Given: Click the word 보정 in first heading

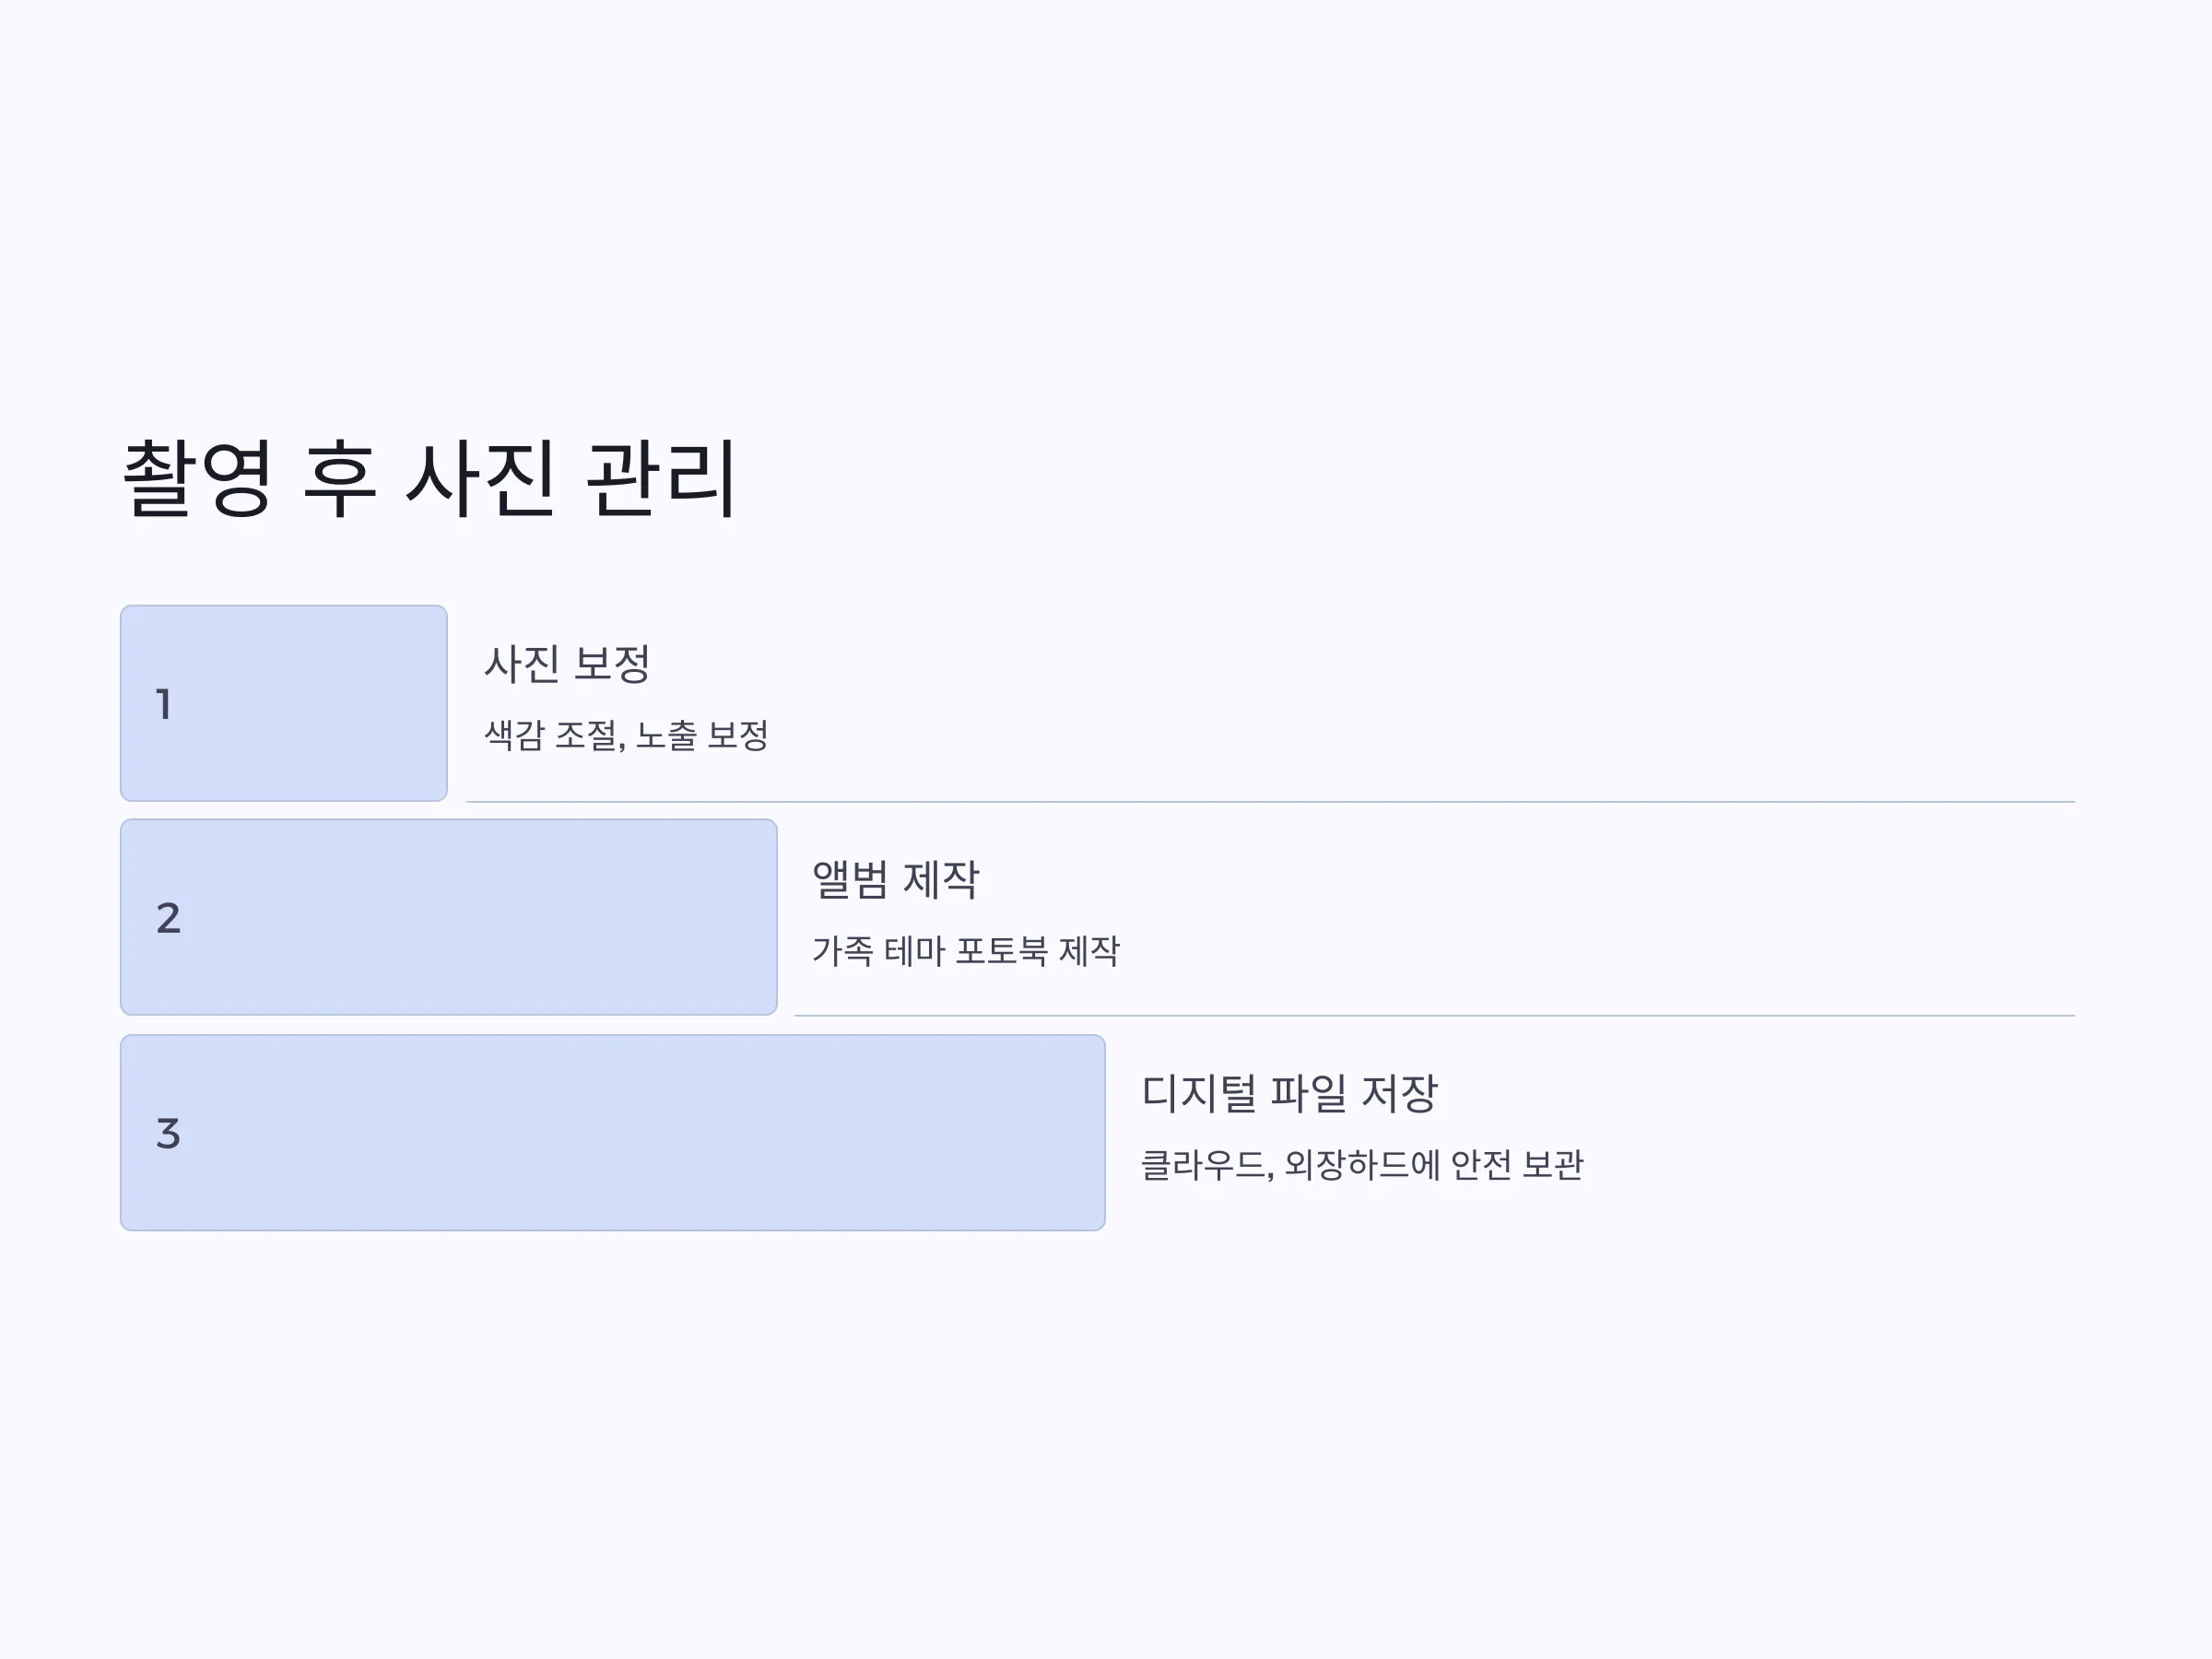Looking at the screenshot, I should coord(612,664).
